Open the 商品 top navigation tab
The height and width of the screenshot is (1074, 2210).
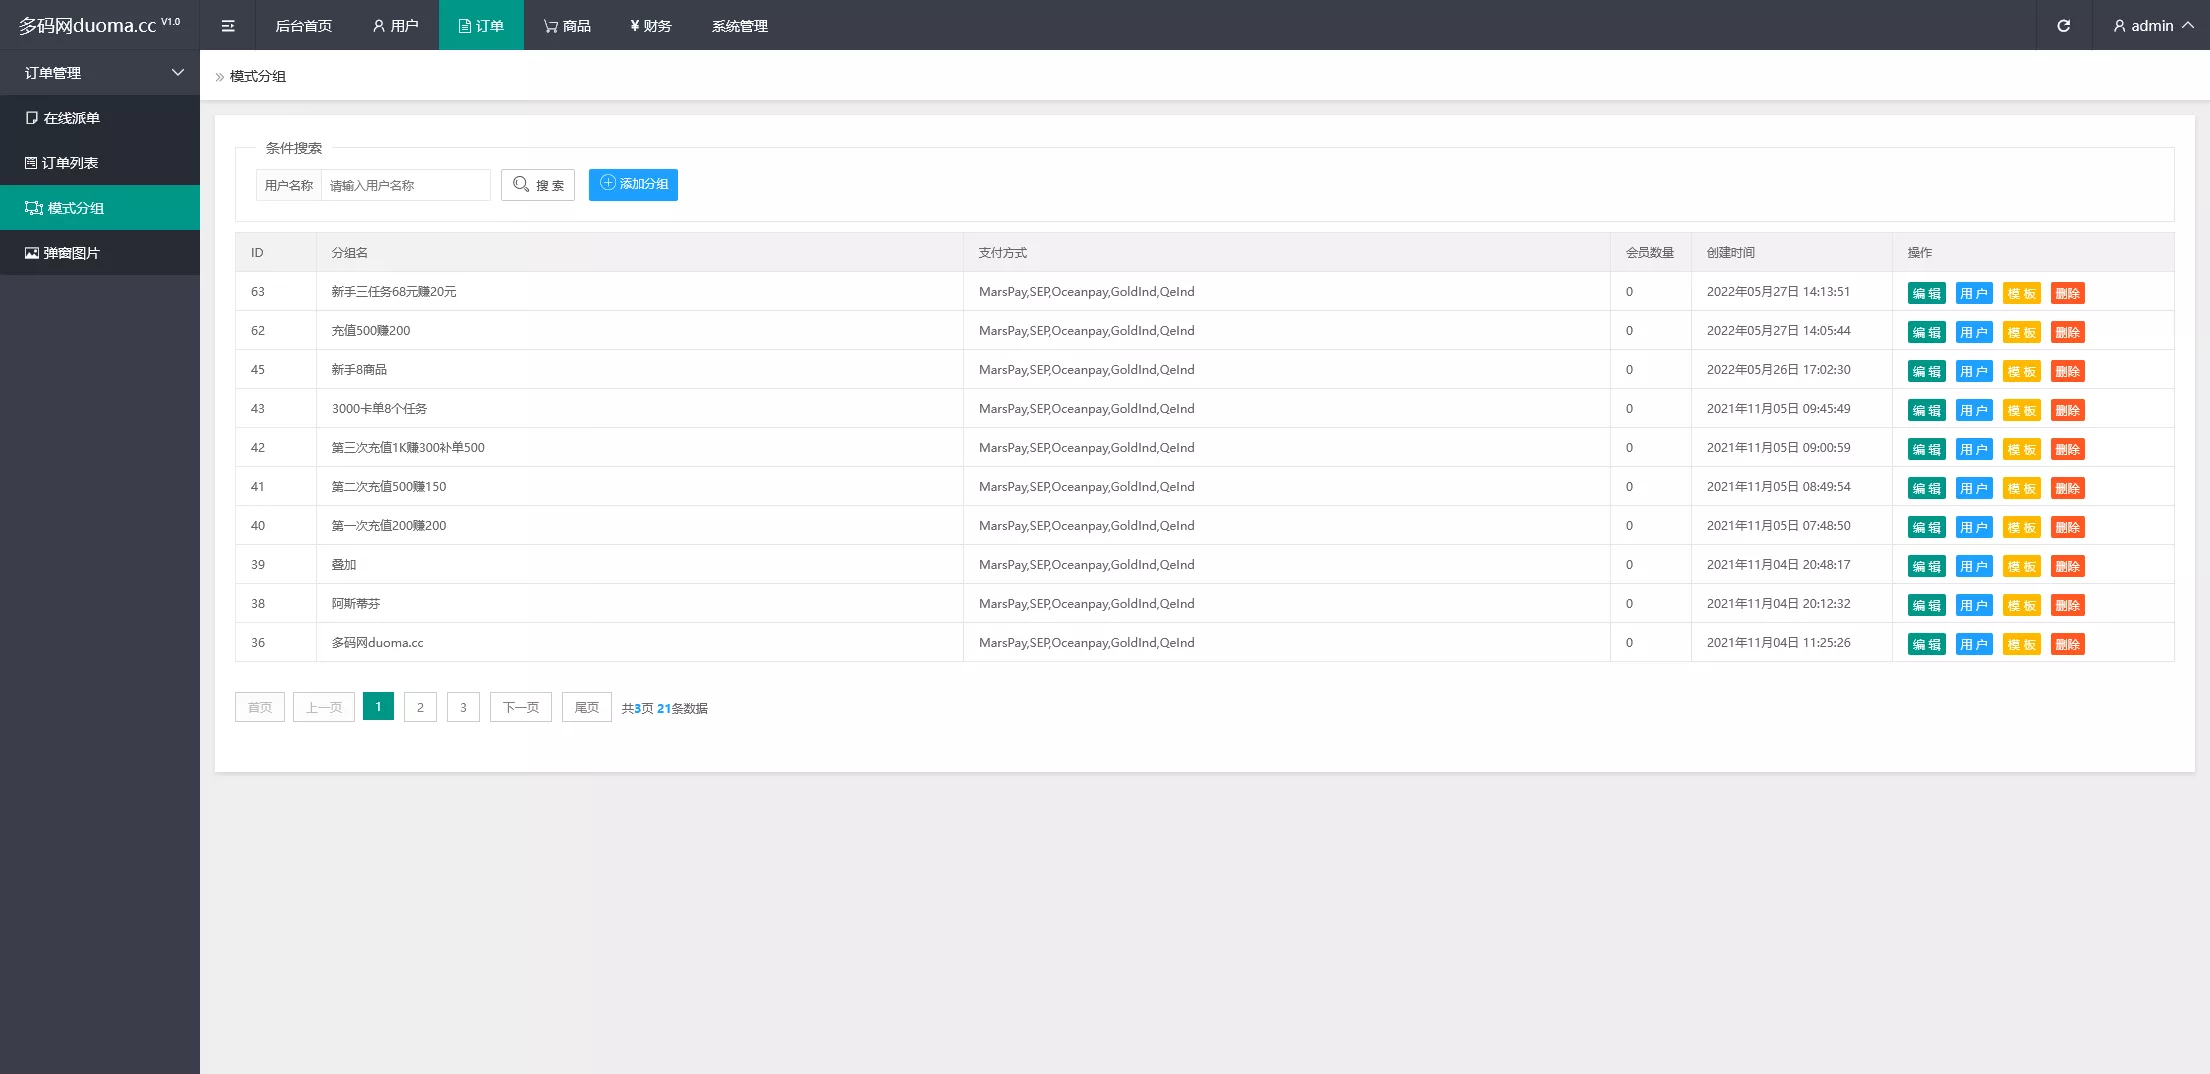pos(567,26)
